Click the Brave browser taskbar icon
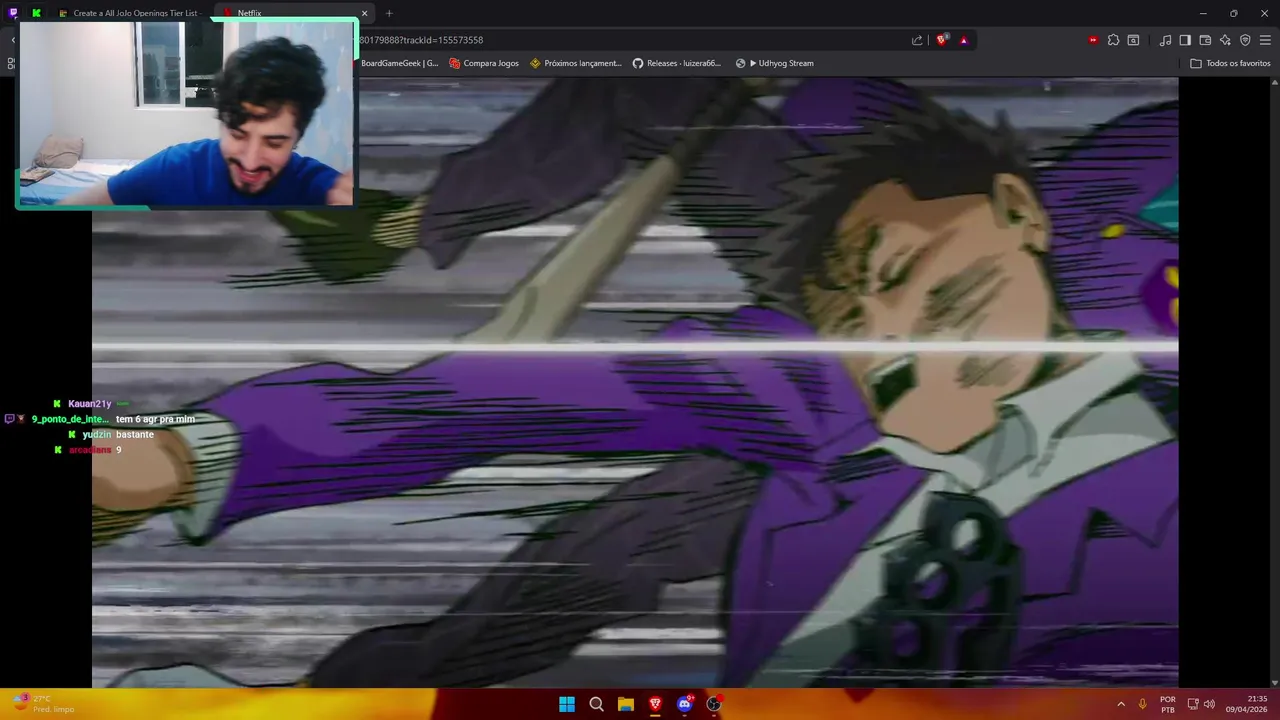 pyautogui.click(x=655, y=704)
